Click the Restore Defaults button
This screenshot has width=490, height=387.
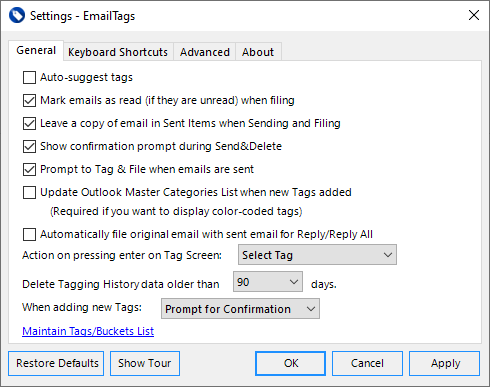tap(56, 363)
